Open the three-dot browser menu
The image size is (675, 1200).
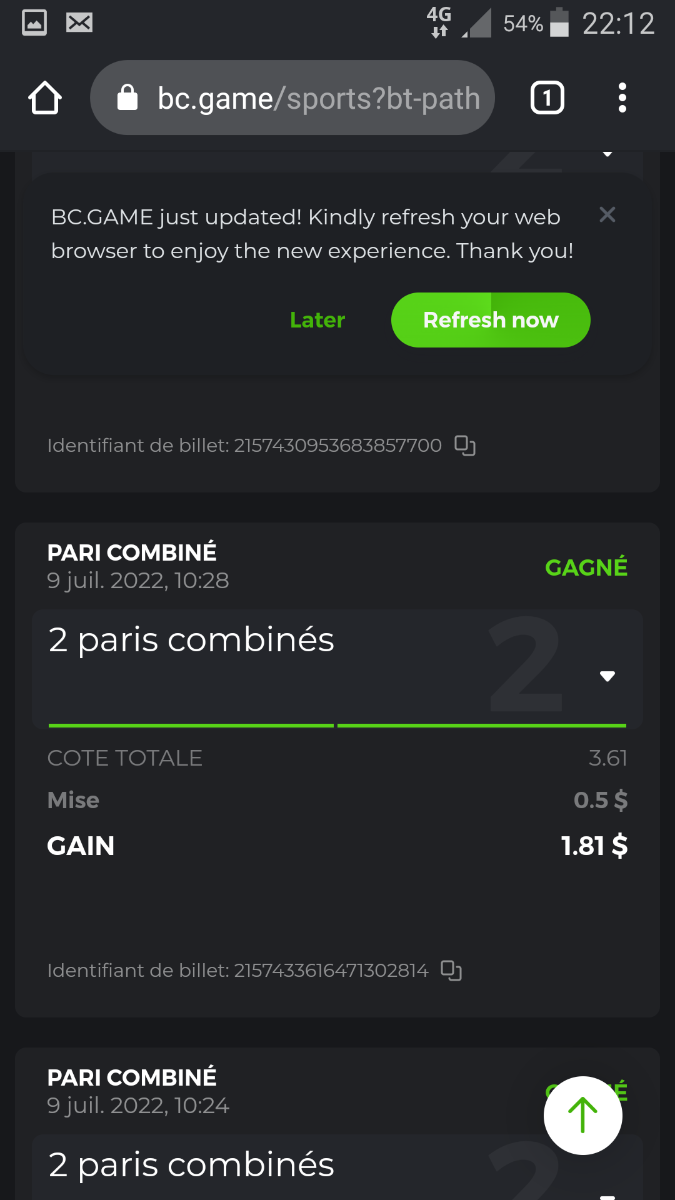coord(622,98)
